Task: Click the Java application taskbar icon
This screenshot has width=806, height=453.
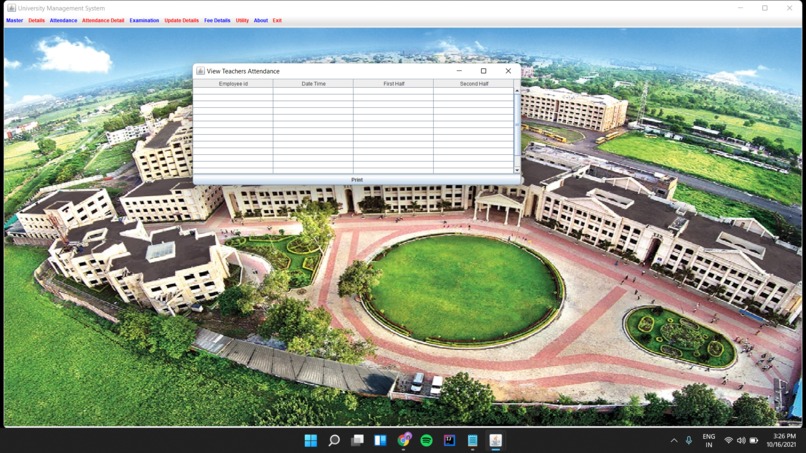Action: point(496,440)
